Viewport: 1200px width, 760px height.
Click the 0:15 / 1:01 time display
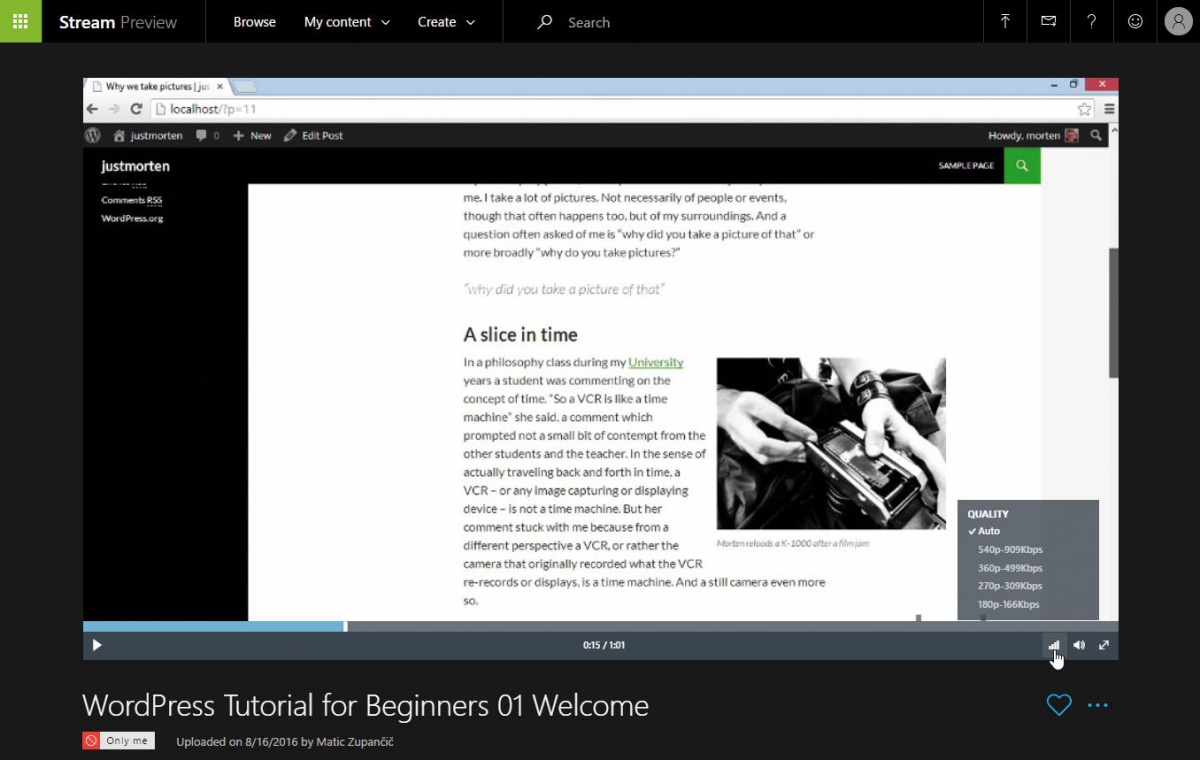point(604,645)
